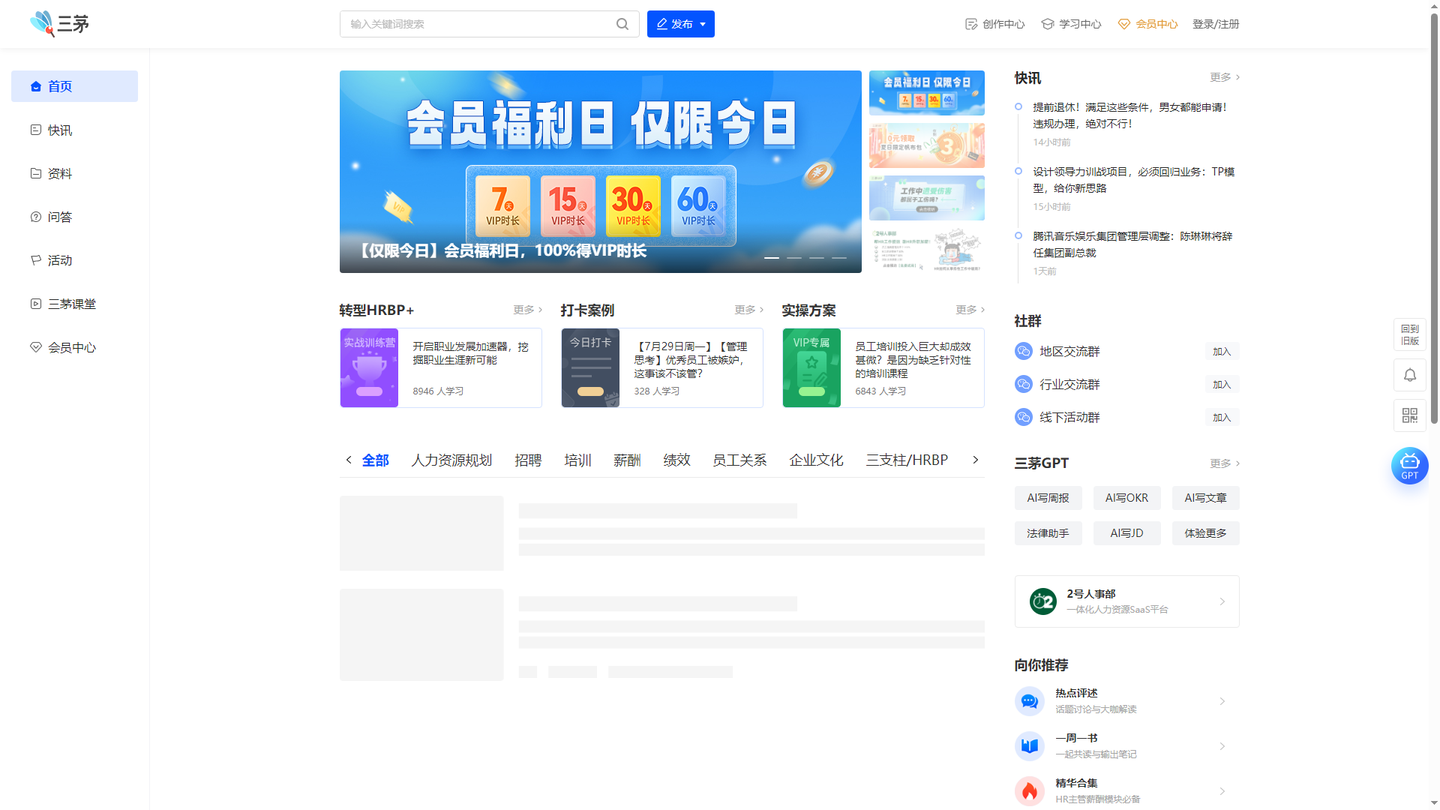Join the 地区交流群 group
Viewport: 1440px width, 810px height.
coord(1222,351)
